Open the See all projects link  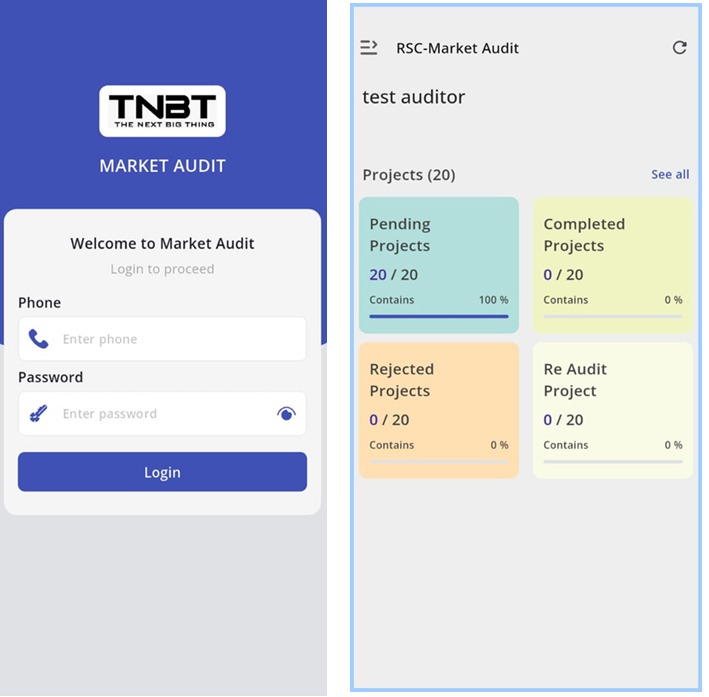[x=669, y=174]
